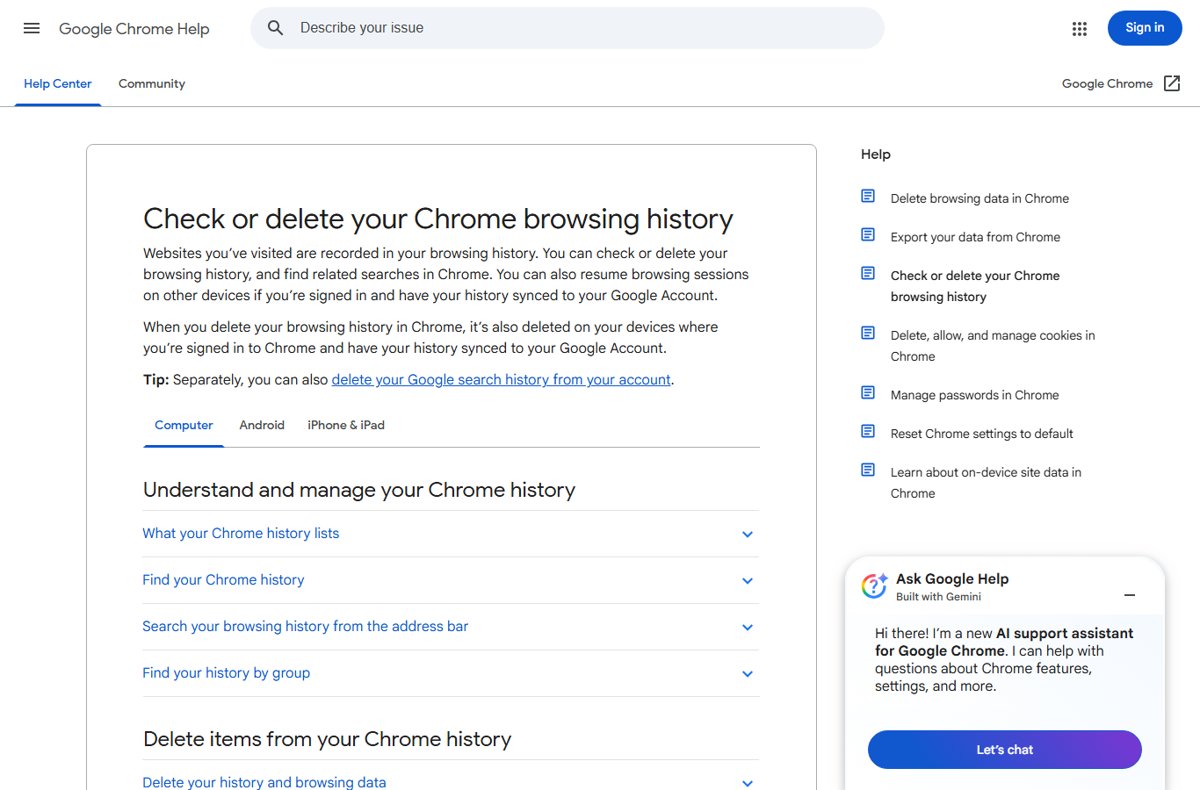Click Find your Chrome history heading text
The height and width of the screenshot is (790, 1200).
pos(223,580)
